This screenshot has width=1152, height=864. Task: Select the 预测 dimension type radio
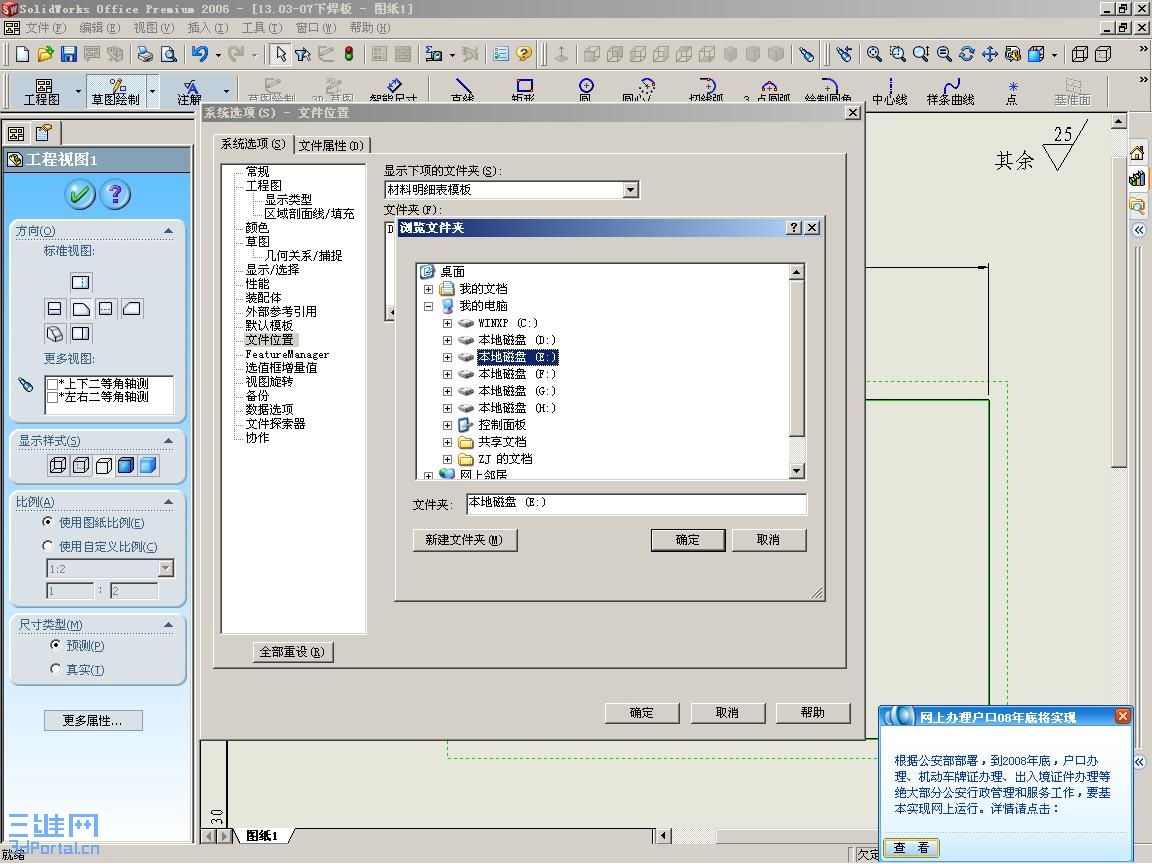pos(55,644)
